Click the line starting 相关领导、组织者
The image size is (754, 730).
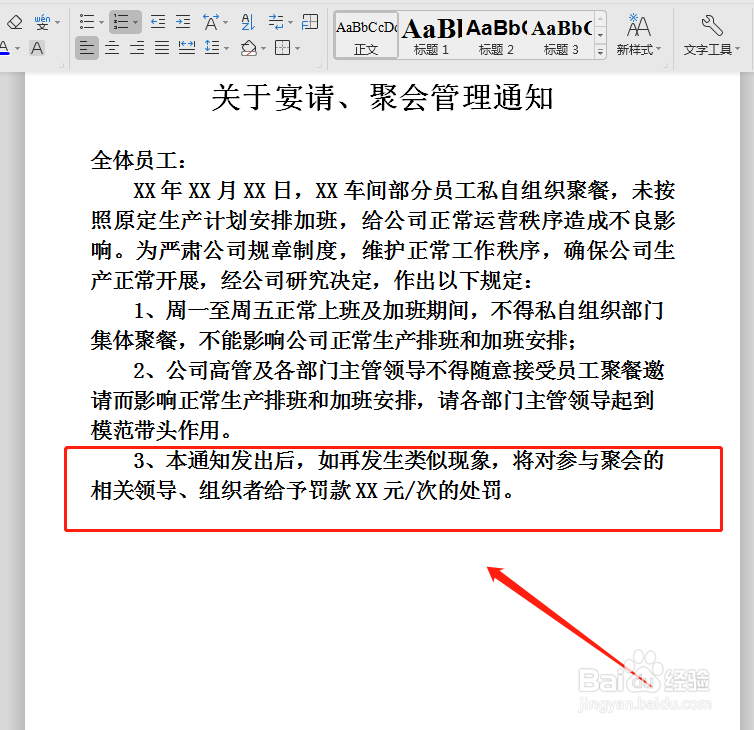(x=302, y=491)
